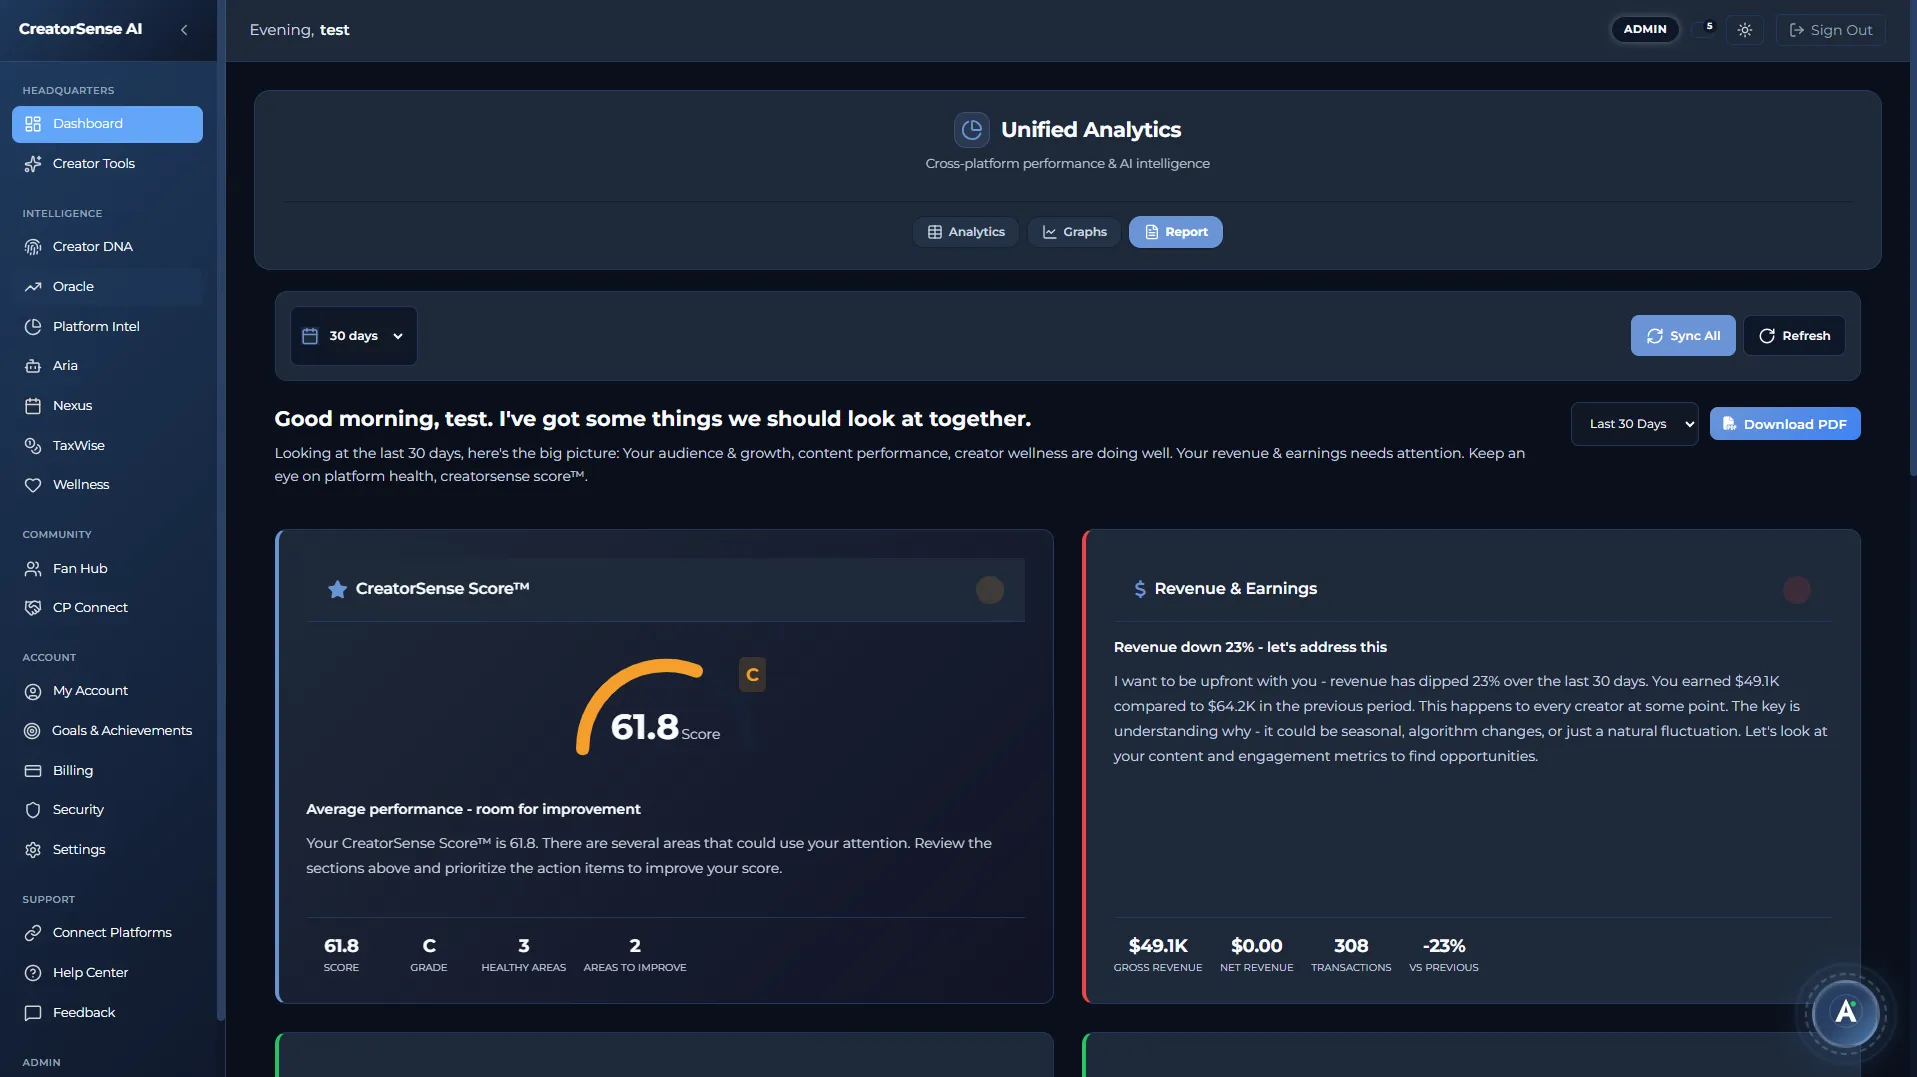Image resolution: width=1917 pixels, height=1077 pixels.
Task: Collapse the sidebar with the chevron arrow
Action: coord(184,29)
